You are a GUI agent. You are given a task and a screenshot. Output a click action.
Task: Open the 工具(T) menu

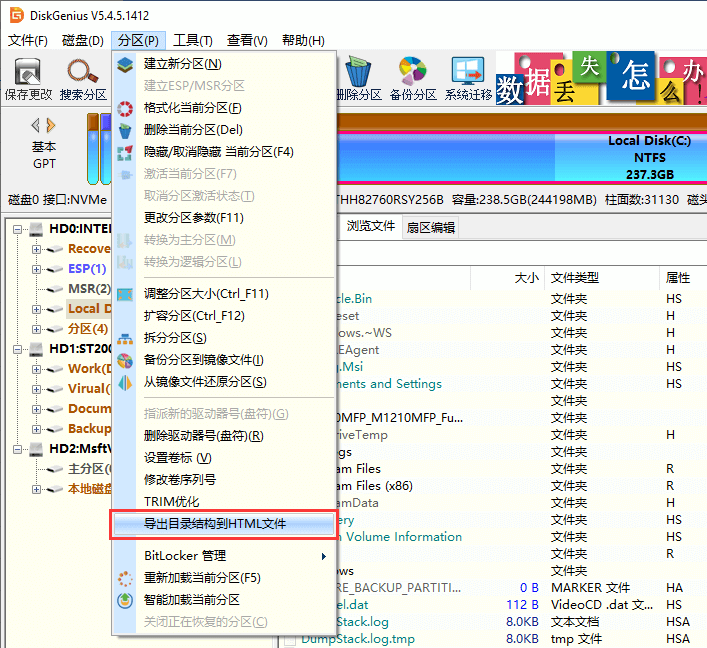[193, 41]
